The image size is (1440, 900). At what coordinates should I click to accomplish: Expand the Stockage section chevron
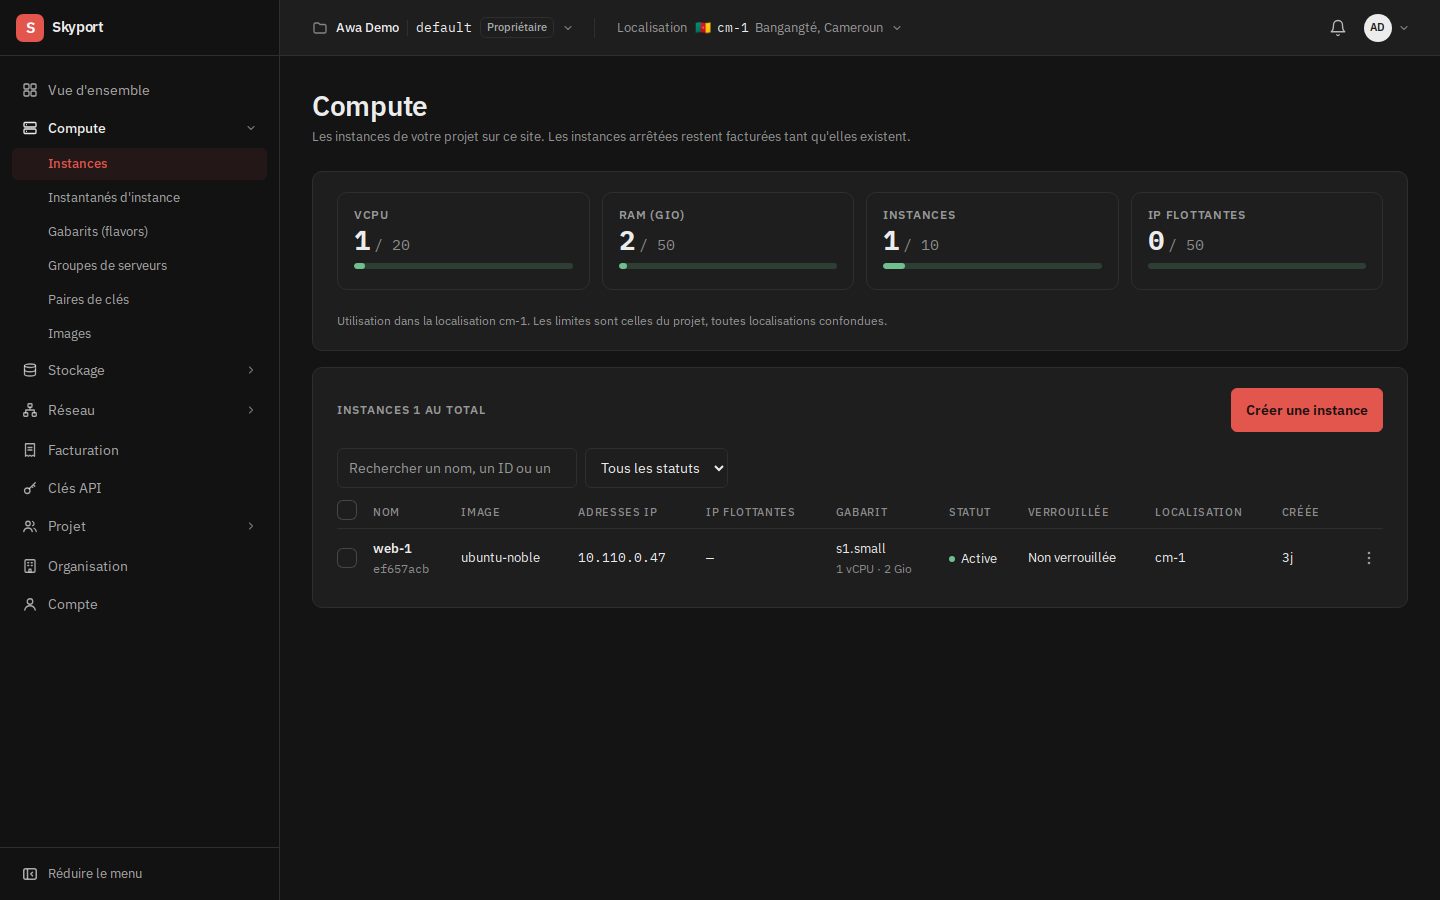(x=251, y=370)
